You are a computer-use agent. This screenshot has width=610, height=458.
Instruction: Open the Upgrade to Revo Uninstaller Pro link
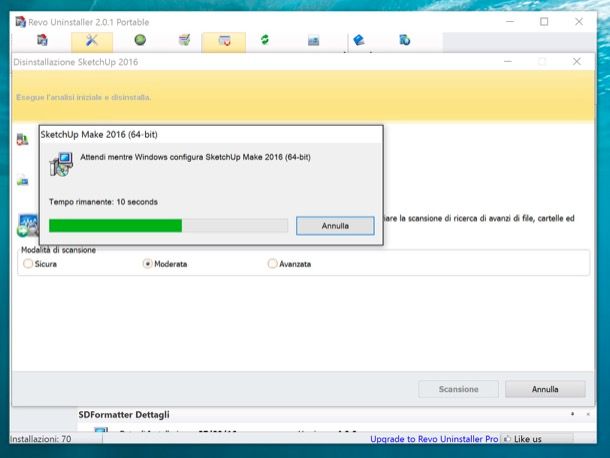pos(434,439)
